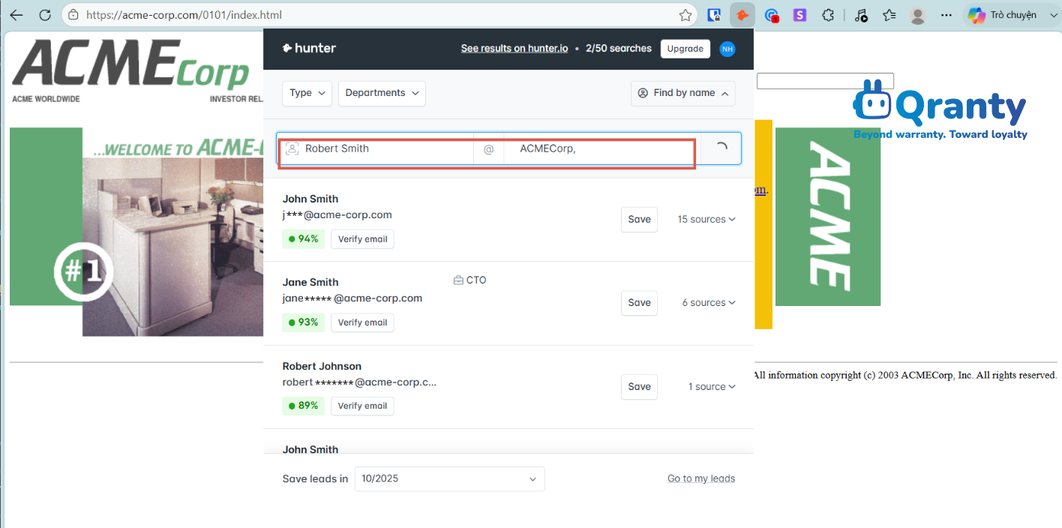The width and height of the screenshot is (1062, 528).
Task: Click the loading search button
Action: 721,148
